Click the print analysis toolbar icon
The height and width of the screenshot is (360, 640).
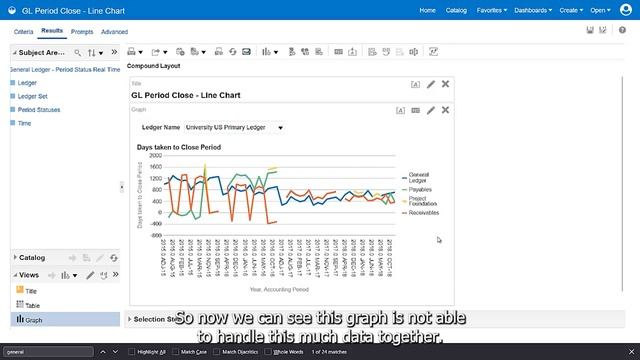(131, 52)
